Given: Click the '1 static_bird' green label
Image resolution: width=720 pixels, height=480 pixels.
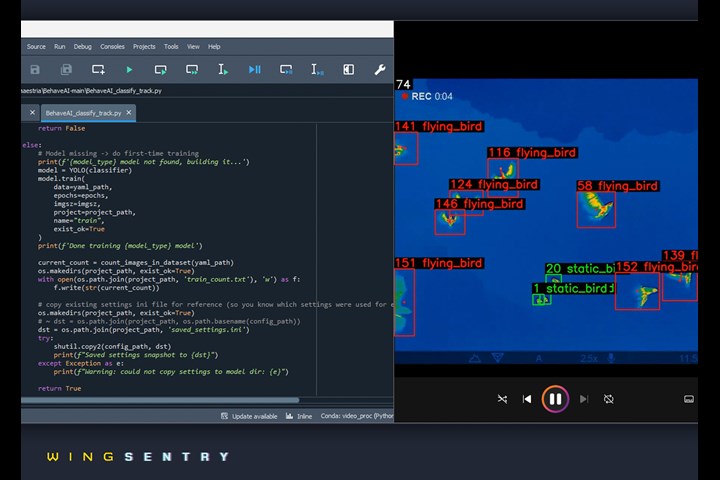Looking at the screenshot, I should click(x=574, y=288).
